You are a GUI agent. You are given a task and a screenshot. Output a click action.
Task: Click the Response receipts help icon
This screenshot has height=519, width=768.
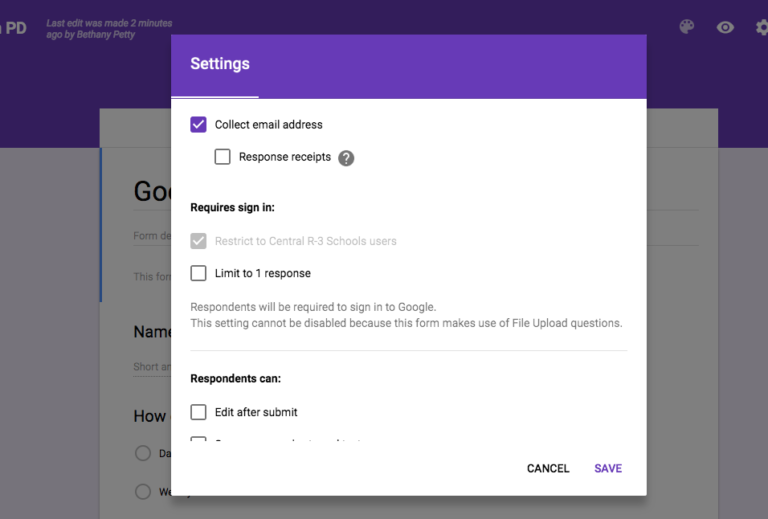pyautogui.click(x=346, y=158)
